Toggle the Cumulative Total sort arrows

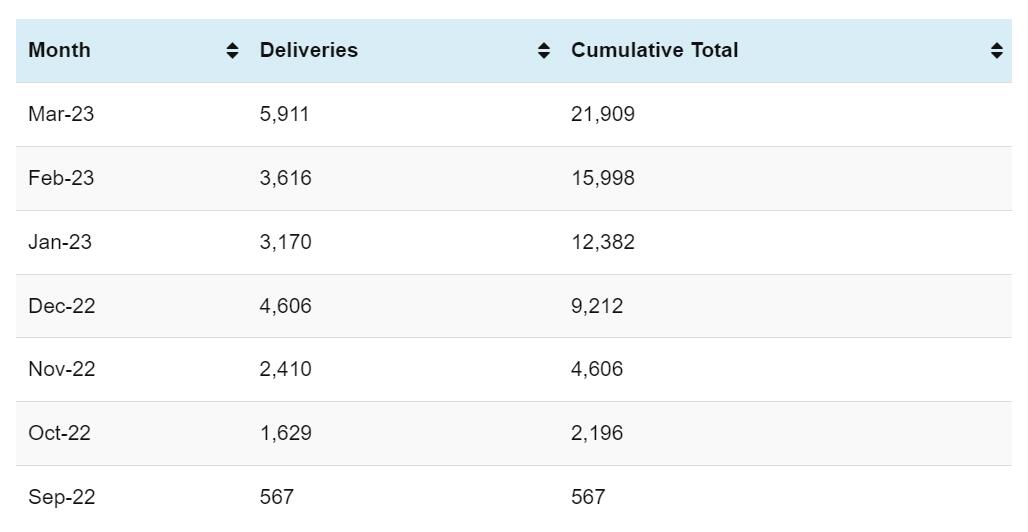click(996, 51)
